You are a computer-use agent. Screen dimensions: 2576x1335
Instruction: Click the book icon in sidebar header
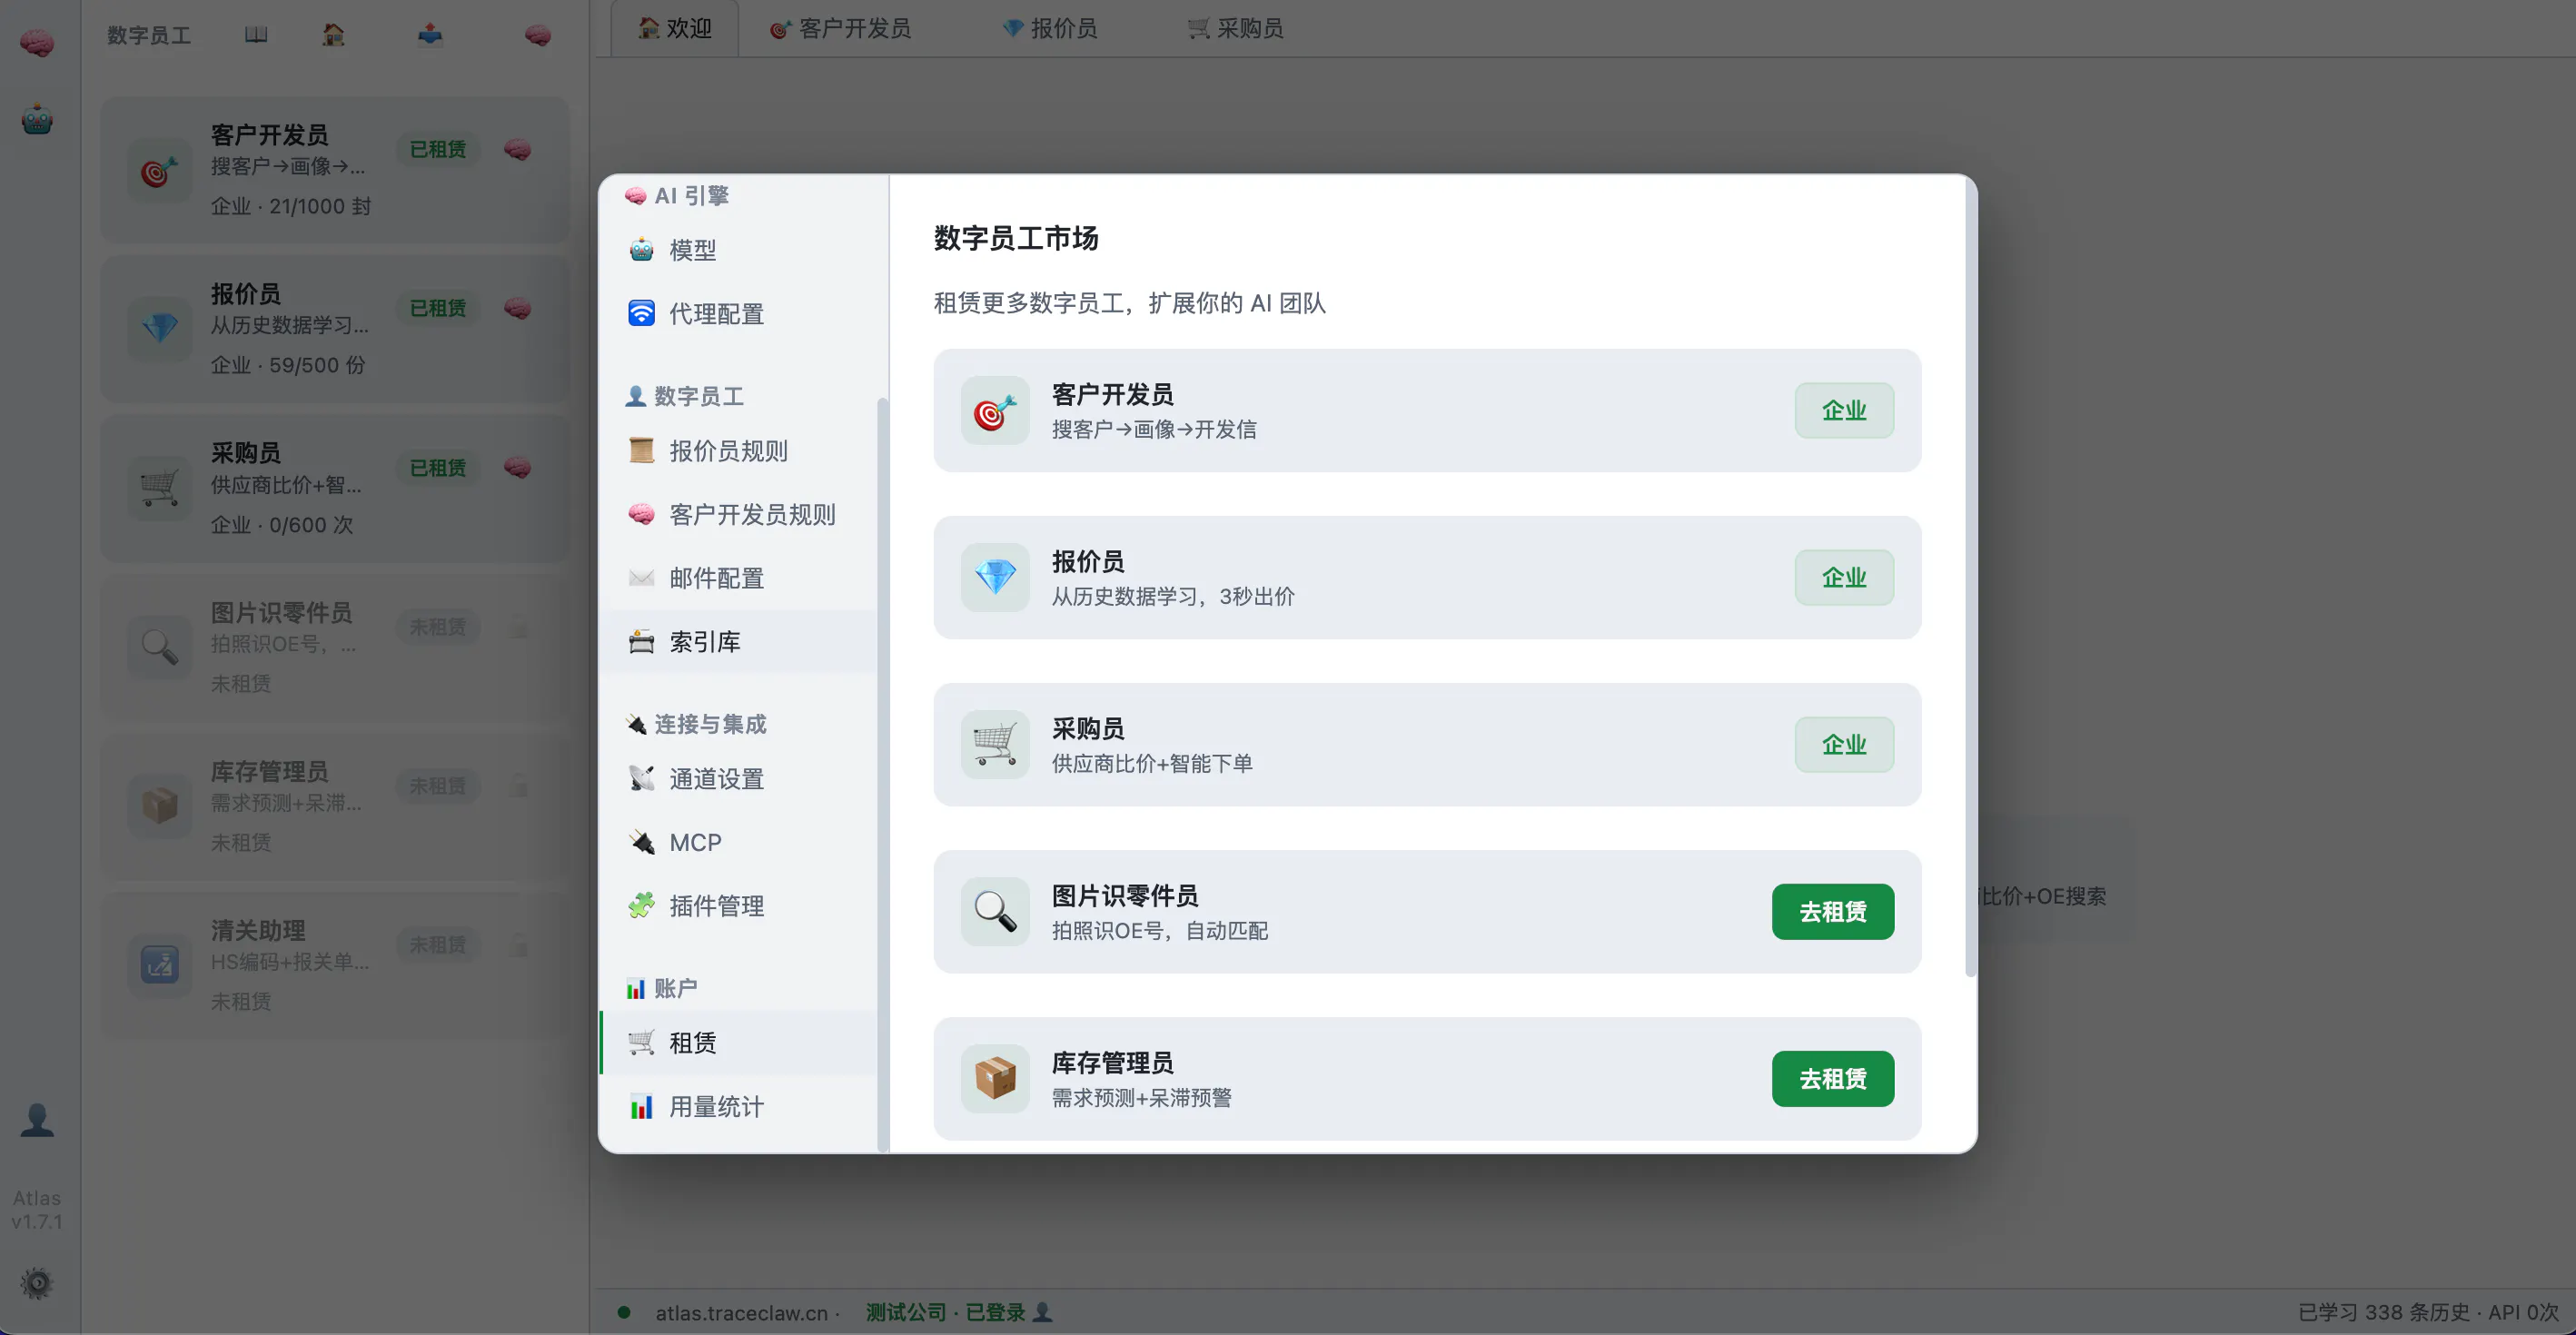click(256, 35)
